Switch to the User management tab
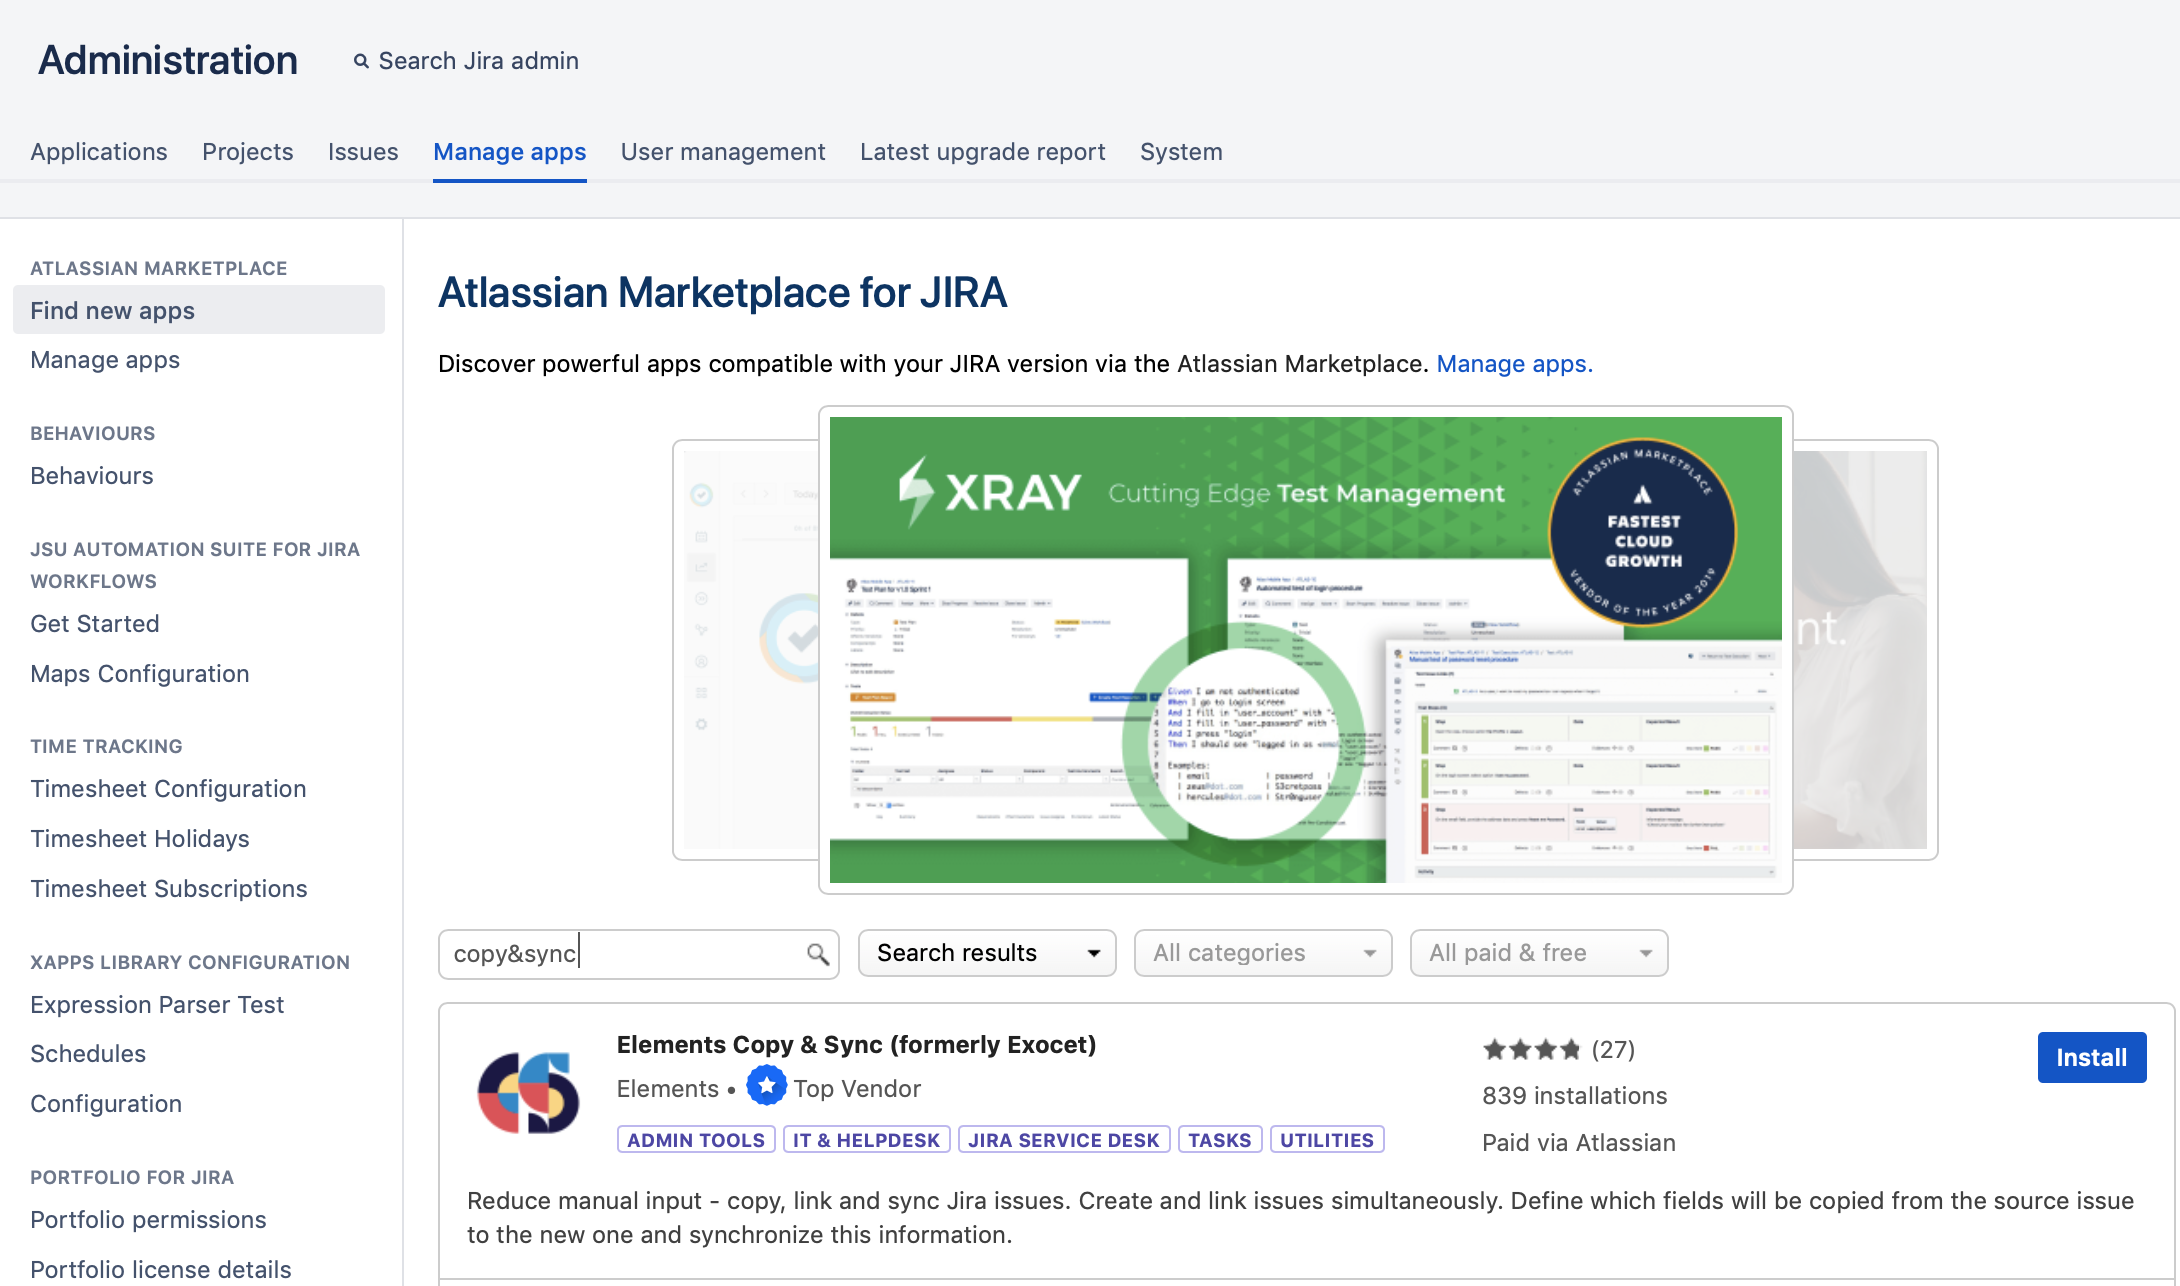The width and height of the screenshot is (2180, 1286). coord(722,152)
